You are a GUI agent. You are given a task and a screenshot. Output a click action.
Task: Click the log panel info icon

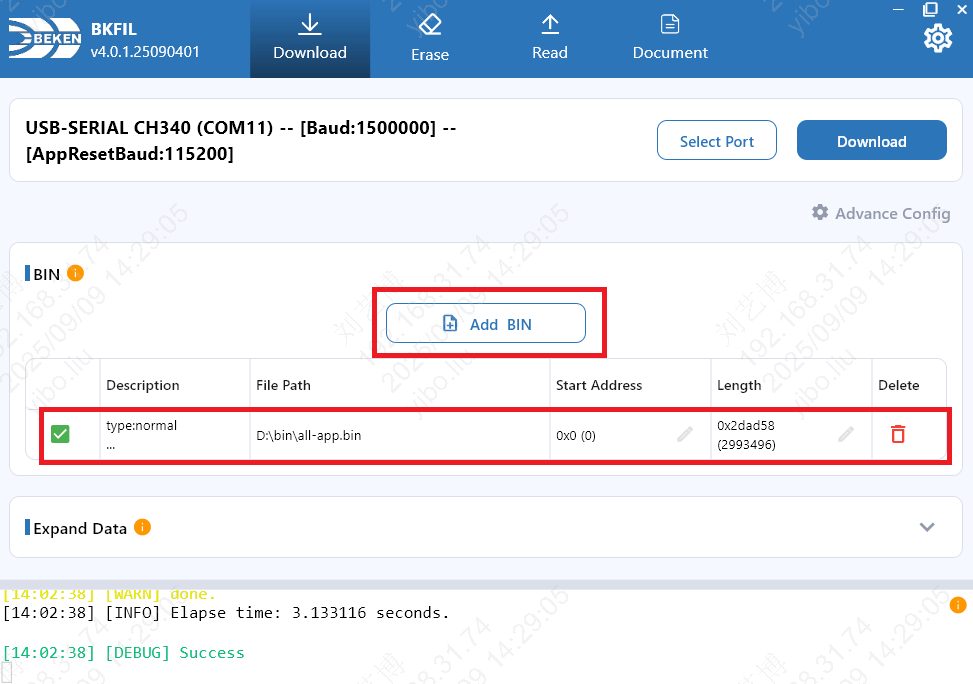click(958, 605)
